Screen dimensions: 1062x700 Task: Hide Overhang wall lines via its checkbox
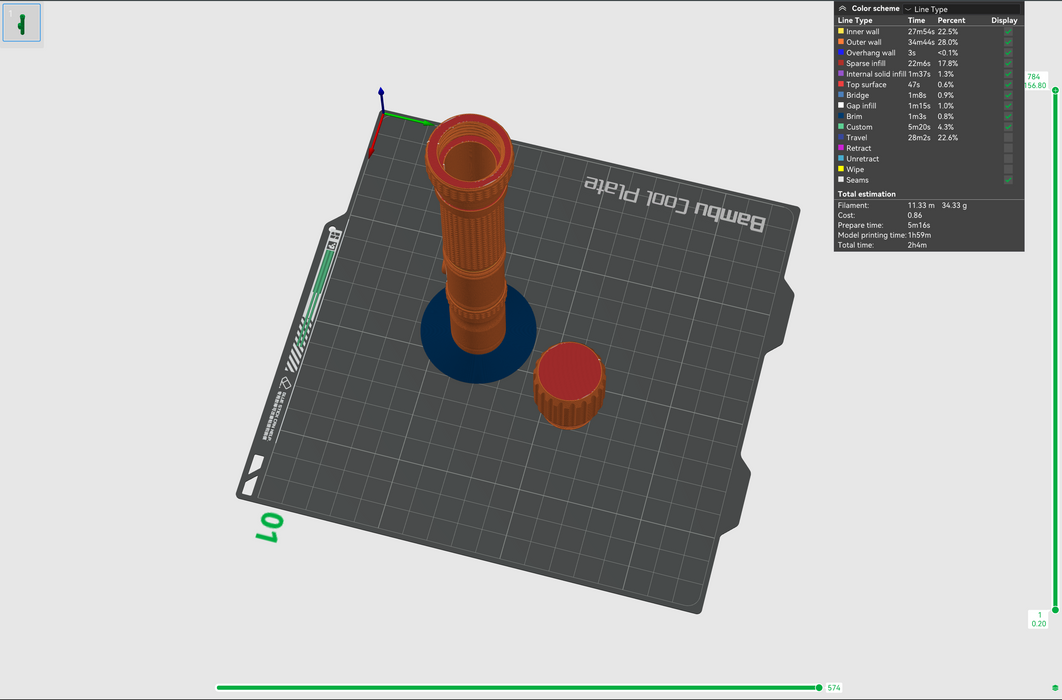point(1008,53)
